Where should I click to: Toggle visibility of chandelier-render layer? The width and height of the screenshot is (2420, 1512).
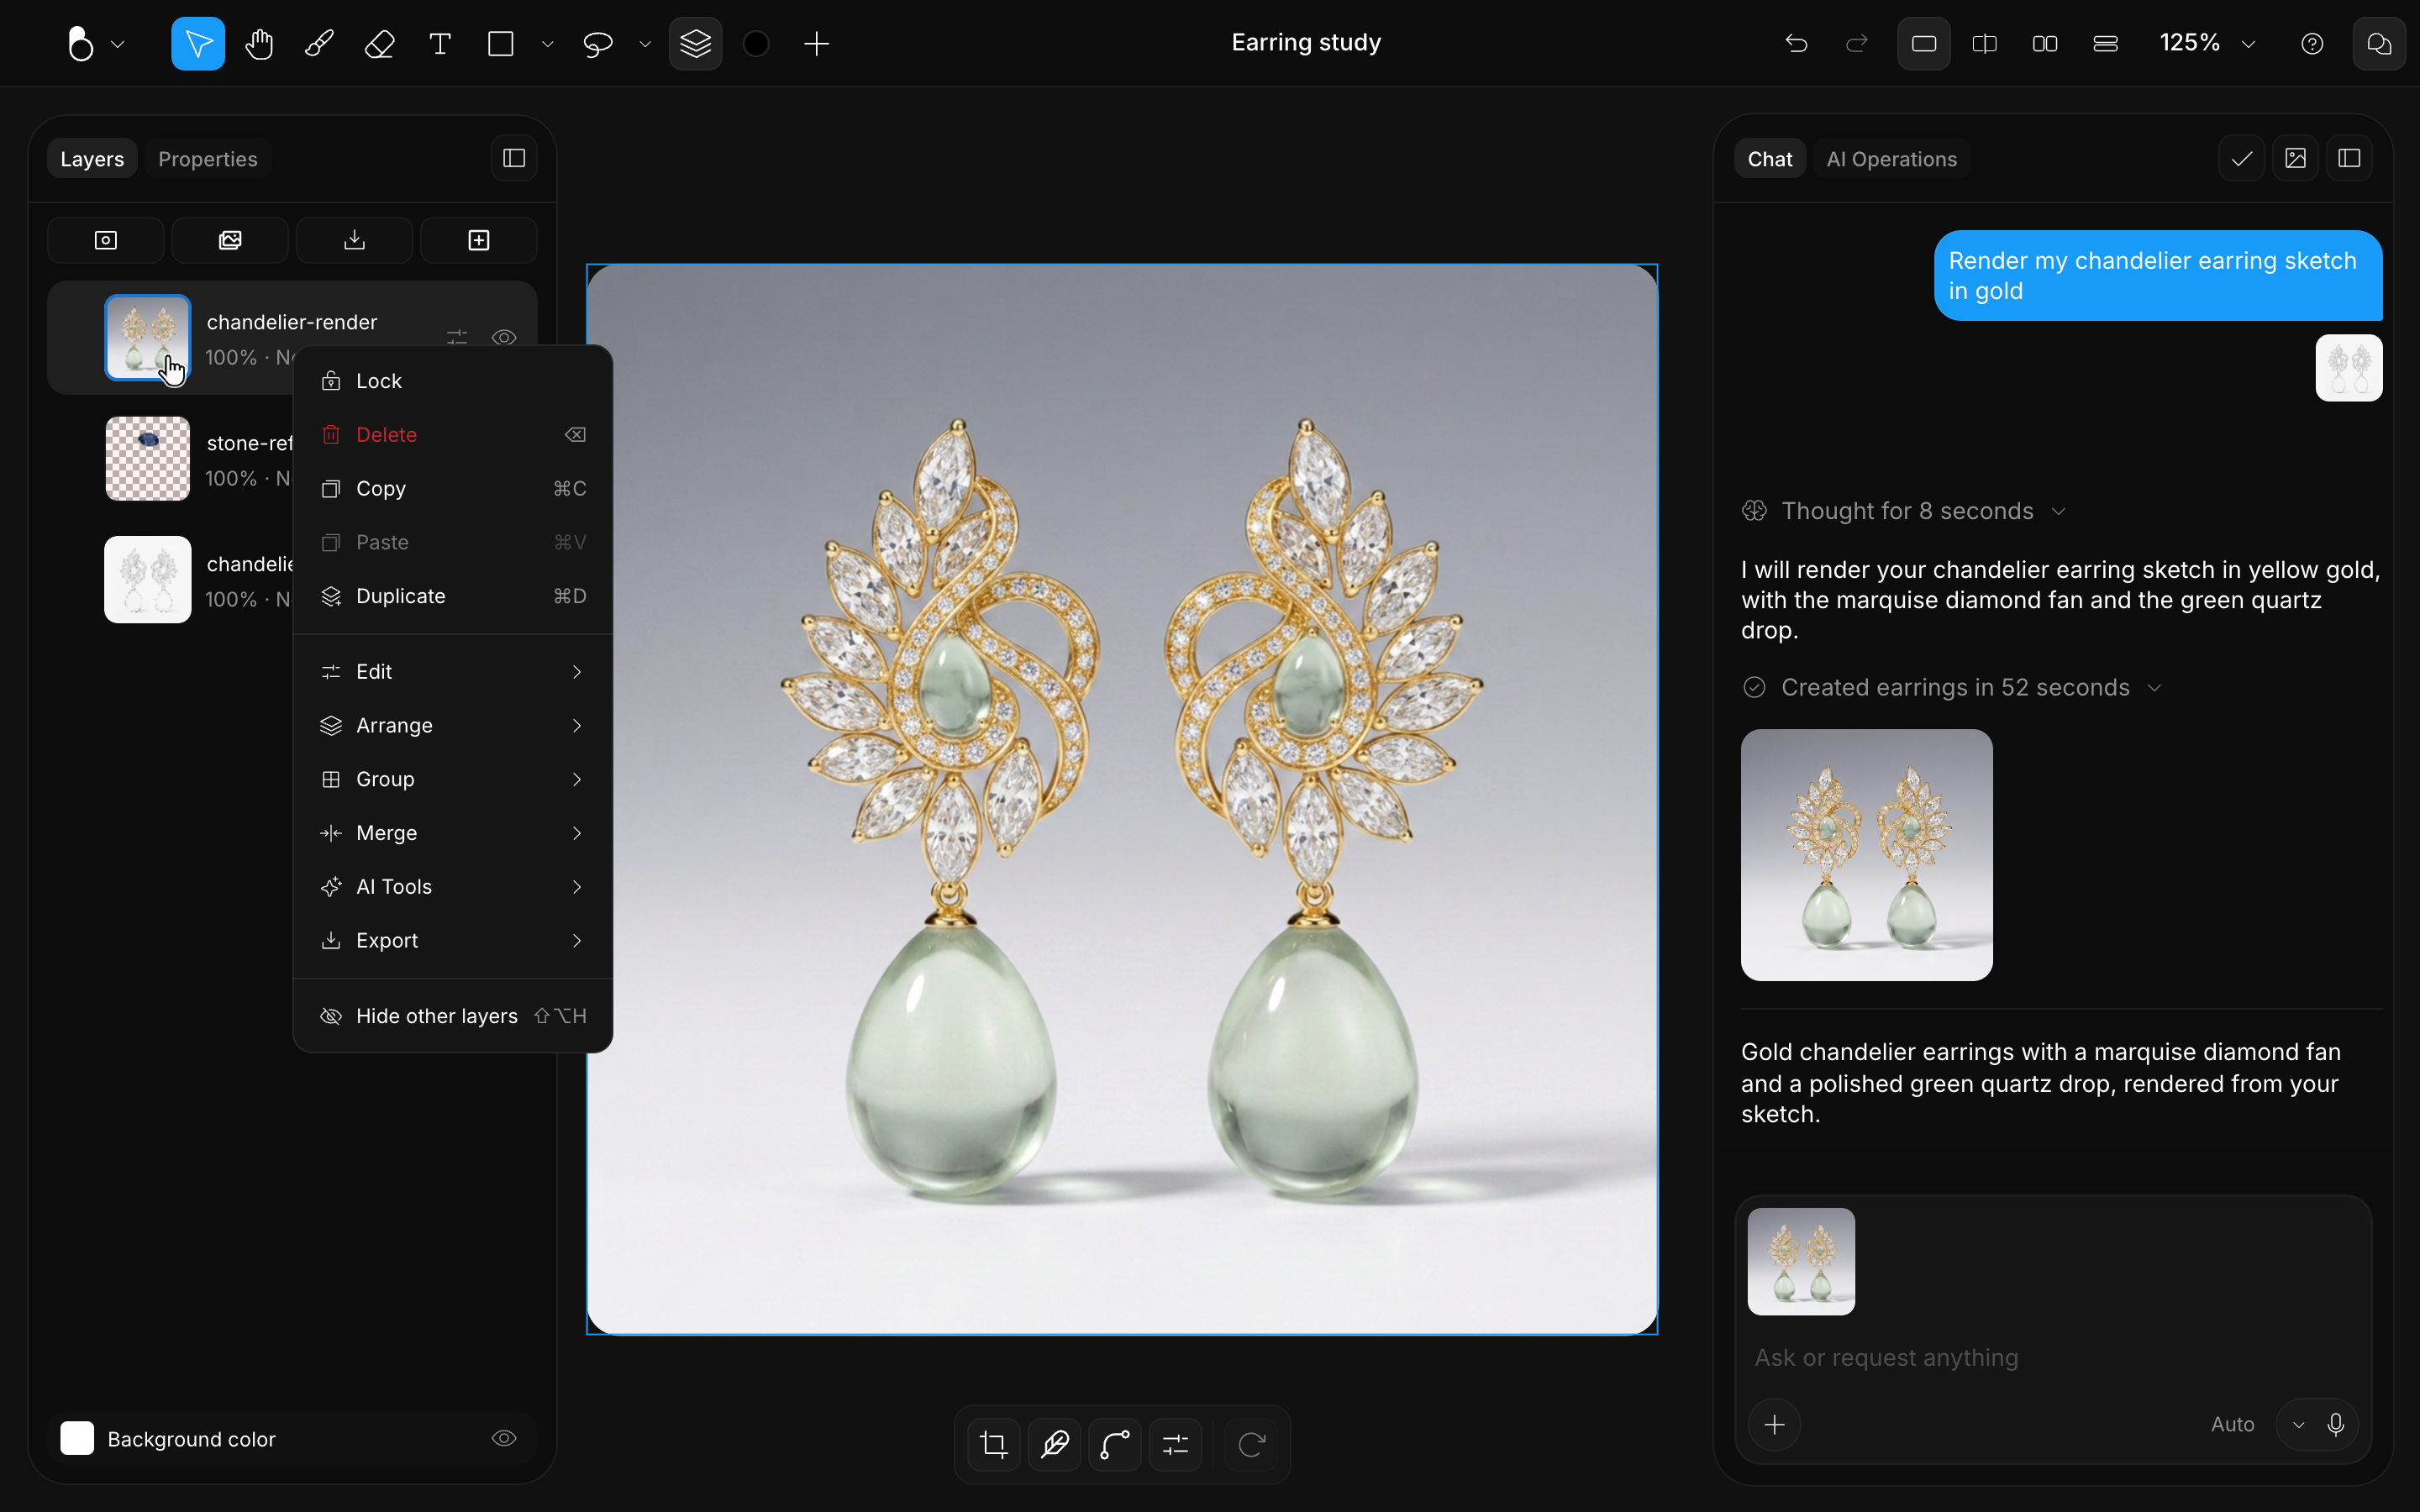click(x=504, y=338)
